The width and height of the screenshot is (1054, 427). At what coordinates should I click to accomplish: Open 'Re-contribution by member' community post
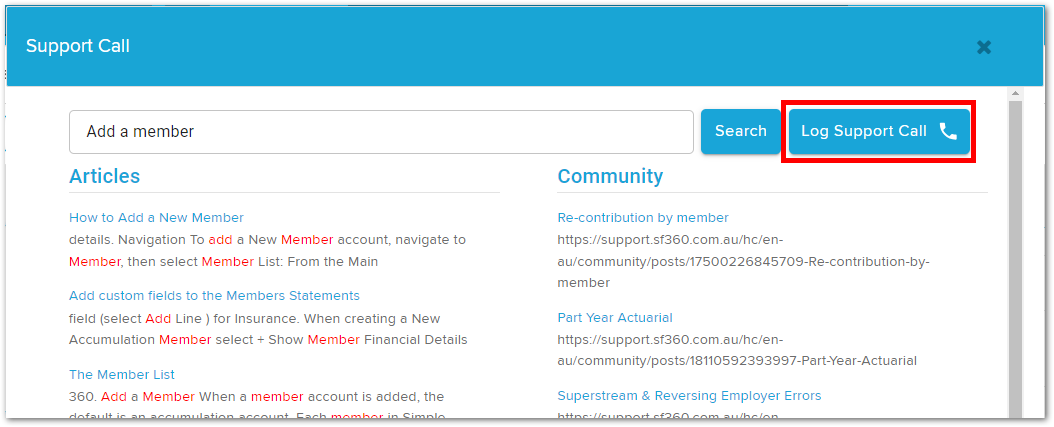tap(643, 217)
